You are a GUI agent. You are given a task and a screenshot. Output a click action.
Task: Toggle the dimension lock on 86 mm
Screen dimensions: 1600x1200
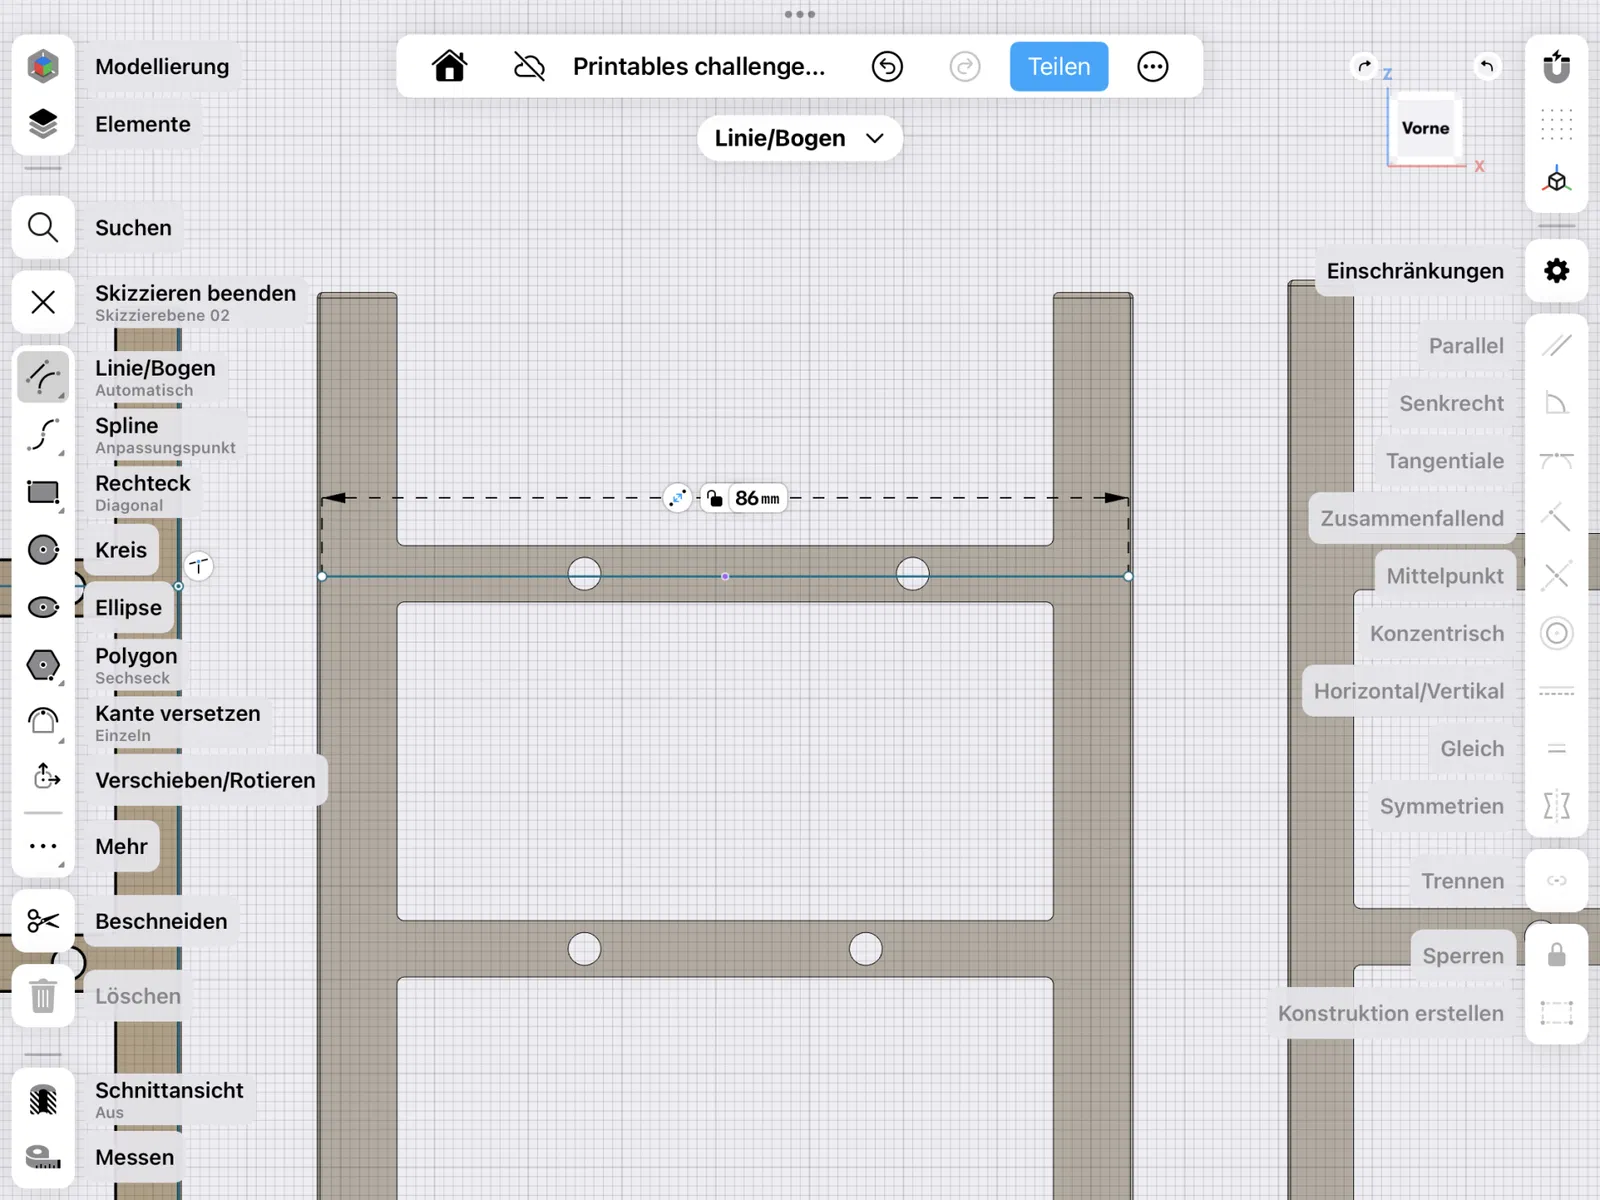714,498
